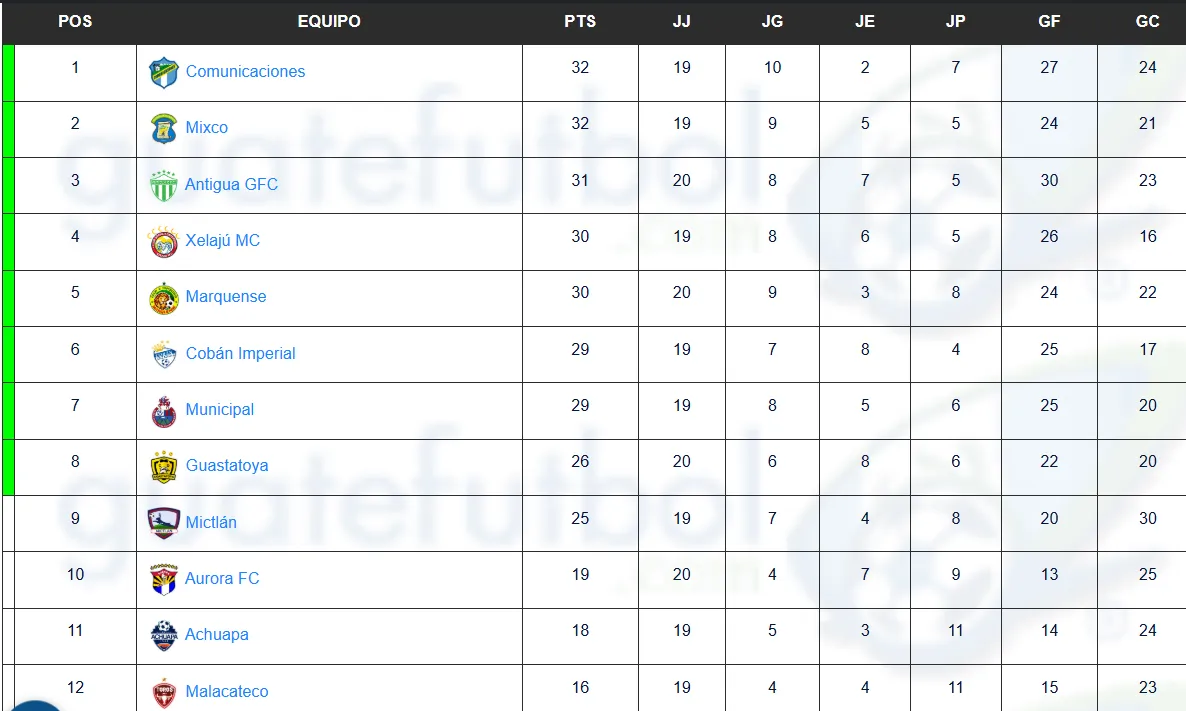Click the Marquense team crest icon

coord(163,297)
